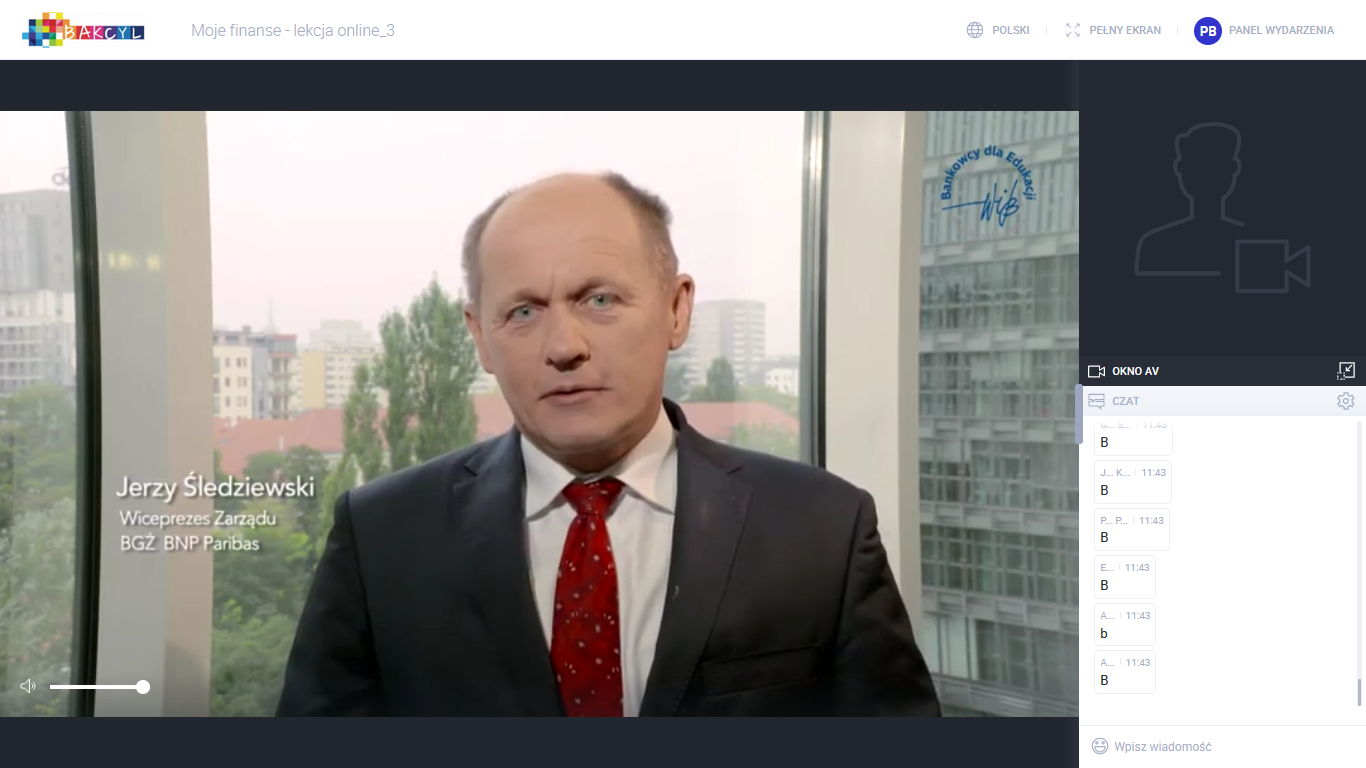Click the CZAT chat bubble icon

1096,401
